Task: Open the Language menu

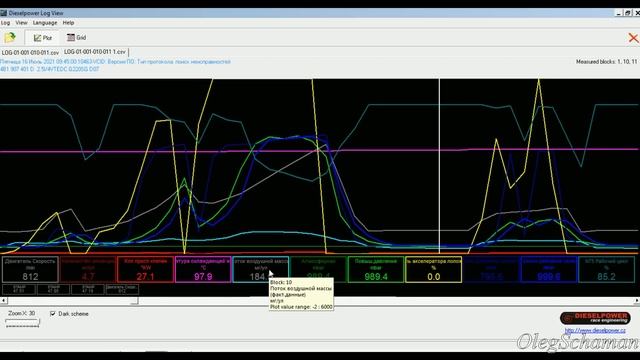Action: coord(45,23)
